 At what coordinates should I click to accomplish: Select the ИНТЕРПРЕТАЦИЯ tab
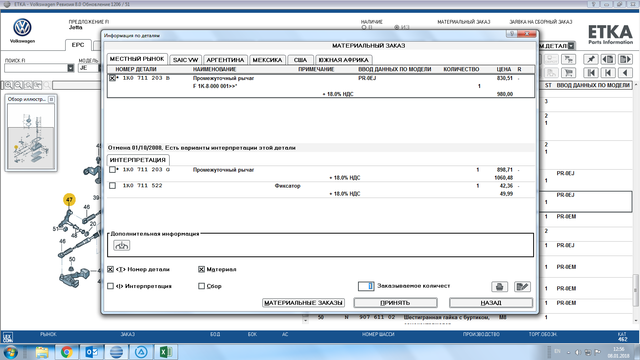click(138, 160)
